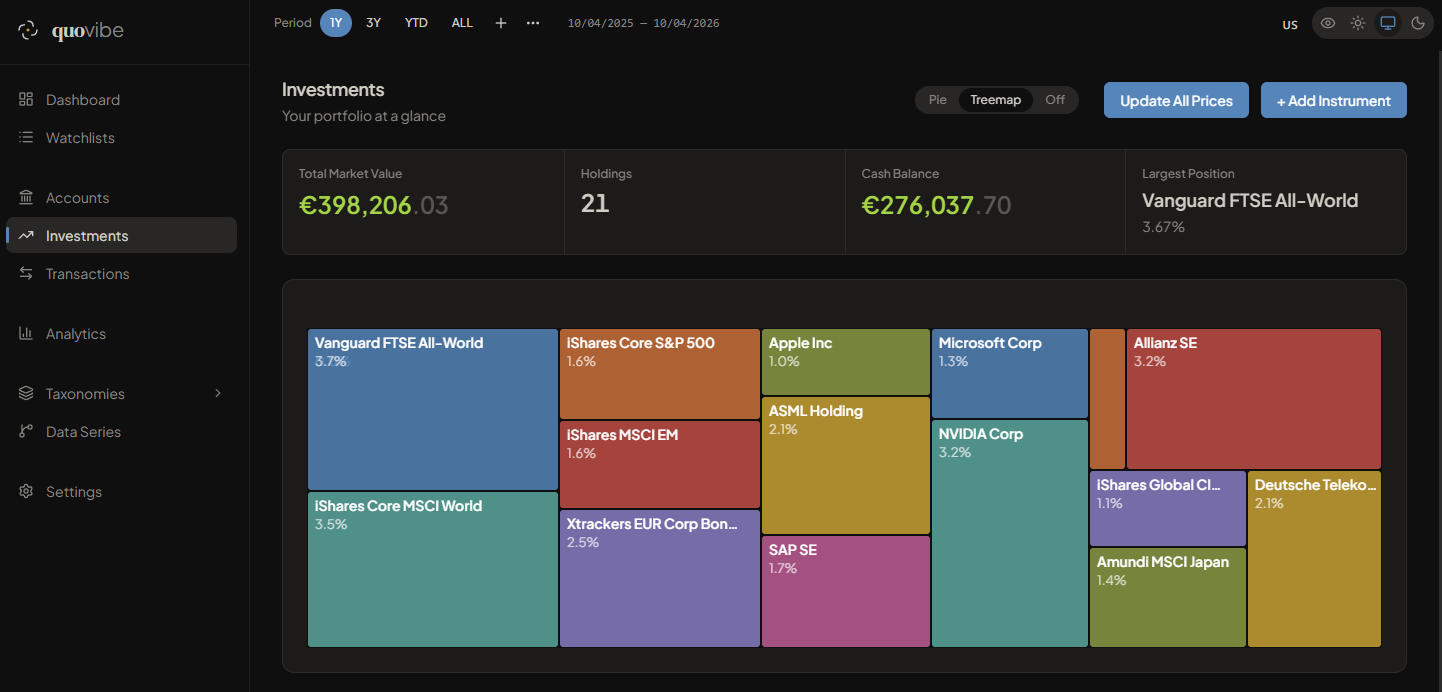Open more period options ellipsis menu
This screenshot has height=692, width=1442.
pyautogui.click(x=533, y=23)
